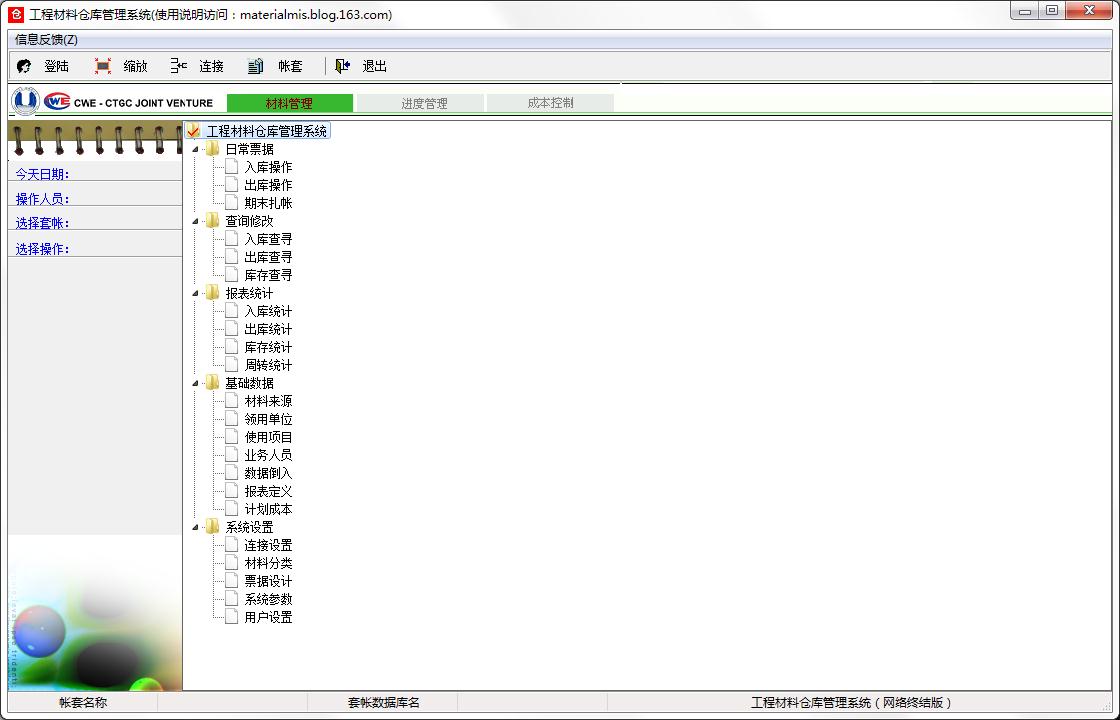Click the 入库操作 document icon
This screenshot has width=1120, height=720.
(231, 166)
